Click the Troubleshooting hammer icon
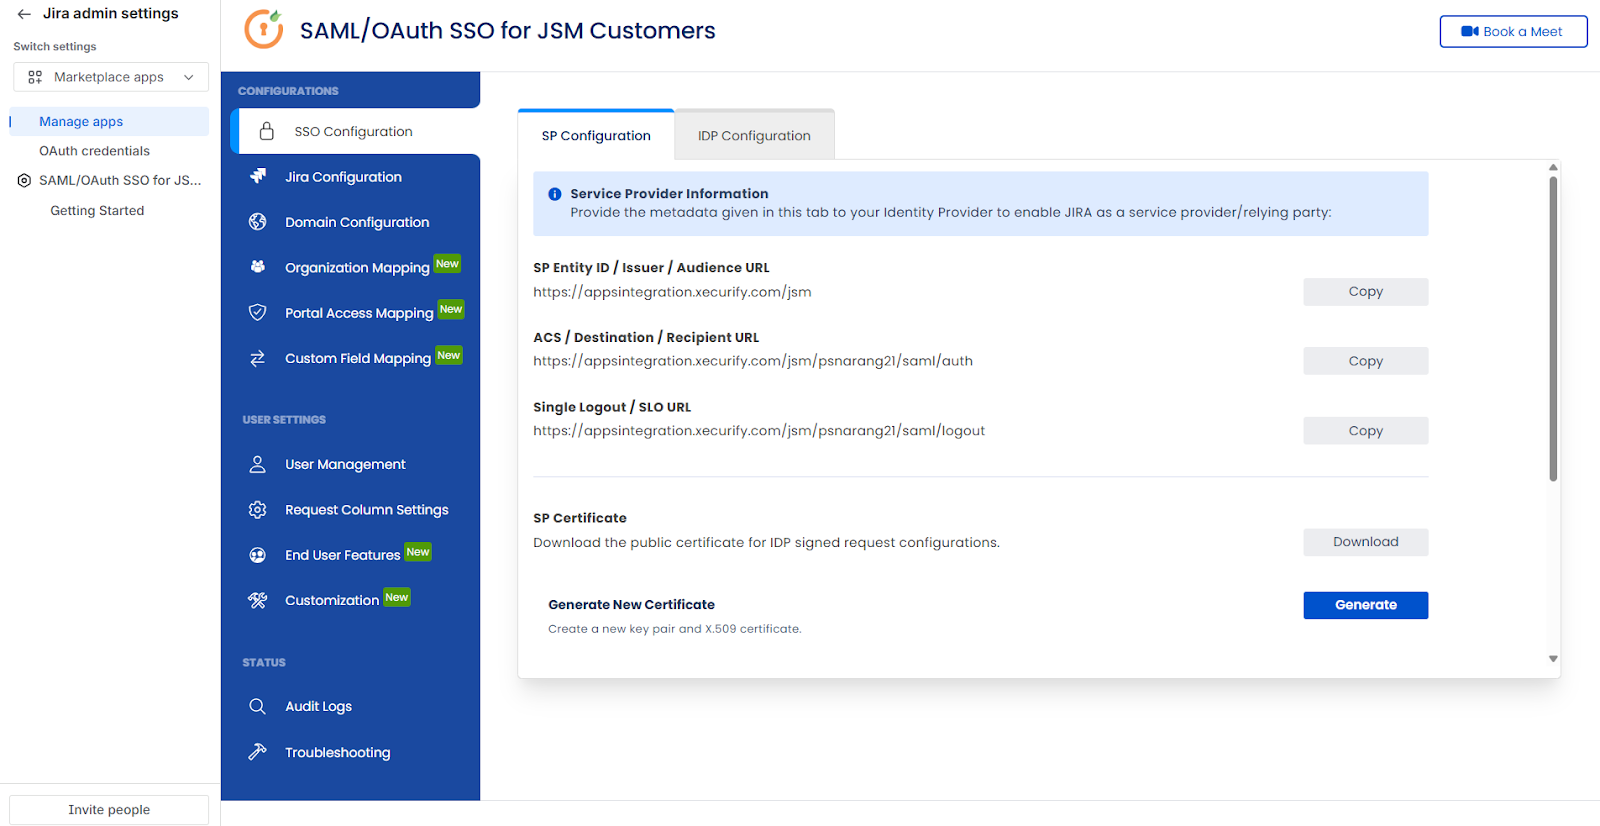This screenshot has height=826, width=1600. click(x=258, y=752)
